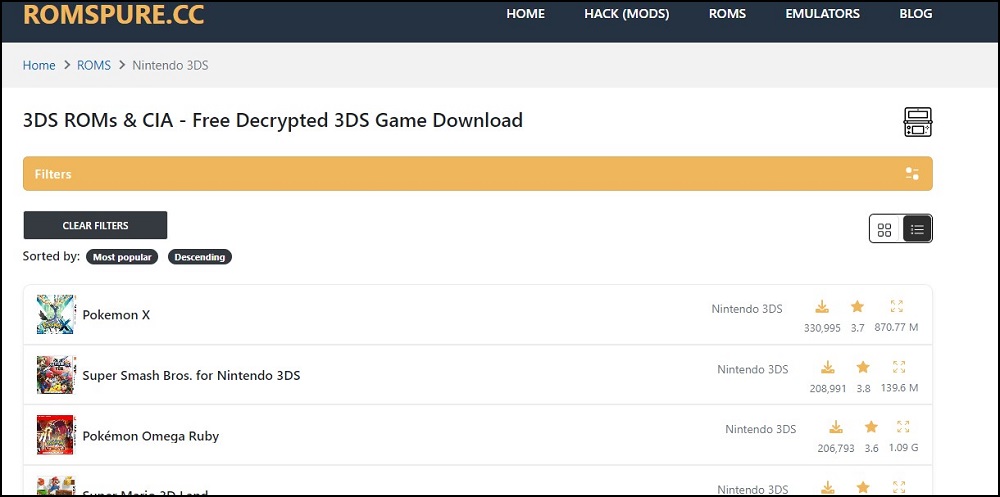Expand the Filters bar

478,174
